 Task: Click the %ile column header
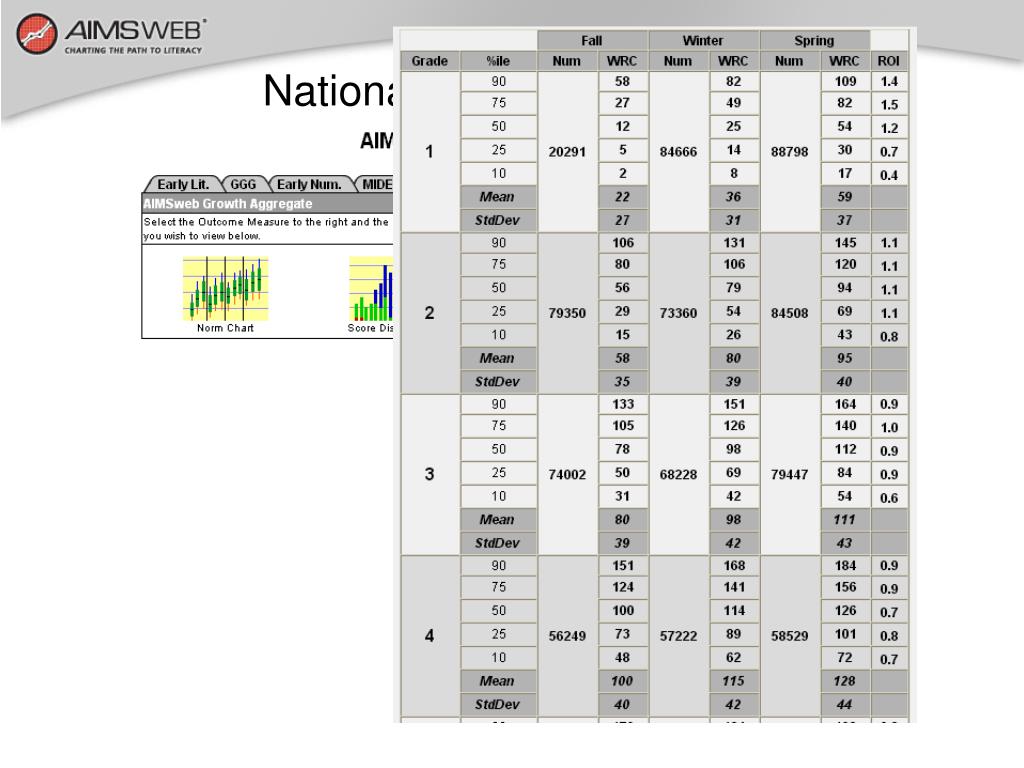tap(498, 61)
